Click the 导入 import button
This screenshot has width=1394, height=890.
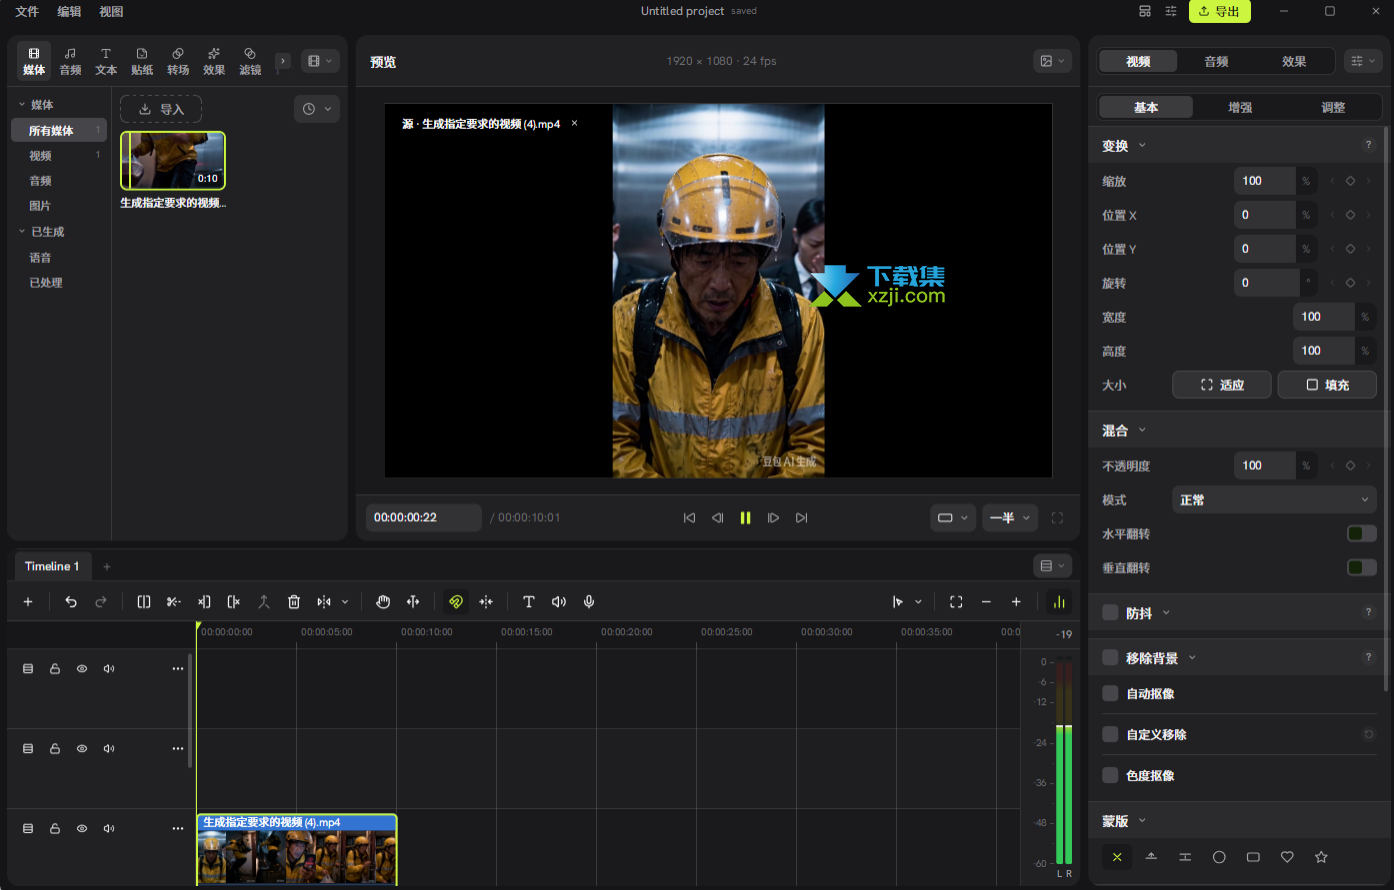161,109
